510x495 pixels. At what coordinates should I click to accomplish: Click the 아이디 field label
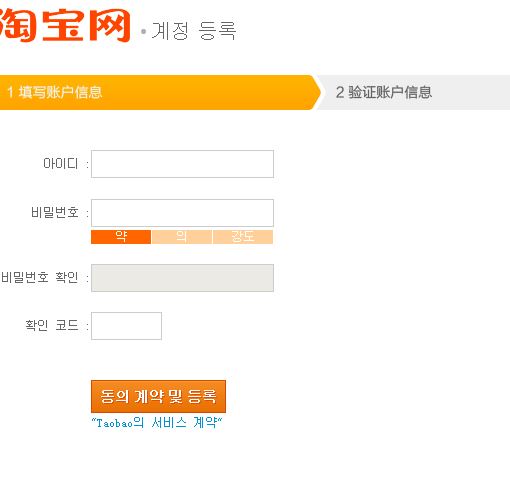point(61,164)
